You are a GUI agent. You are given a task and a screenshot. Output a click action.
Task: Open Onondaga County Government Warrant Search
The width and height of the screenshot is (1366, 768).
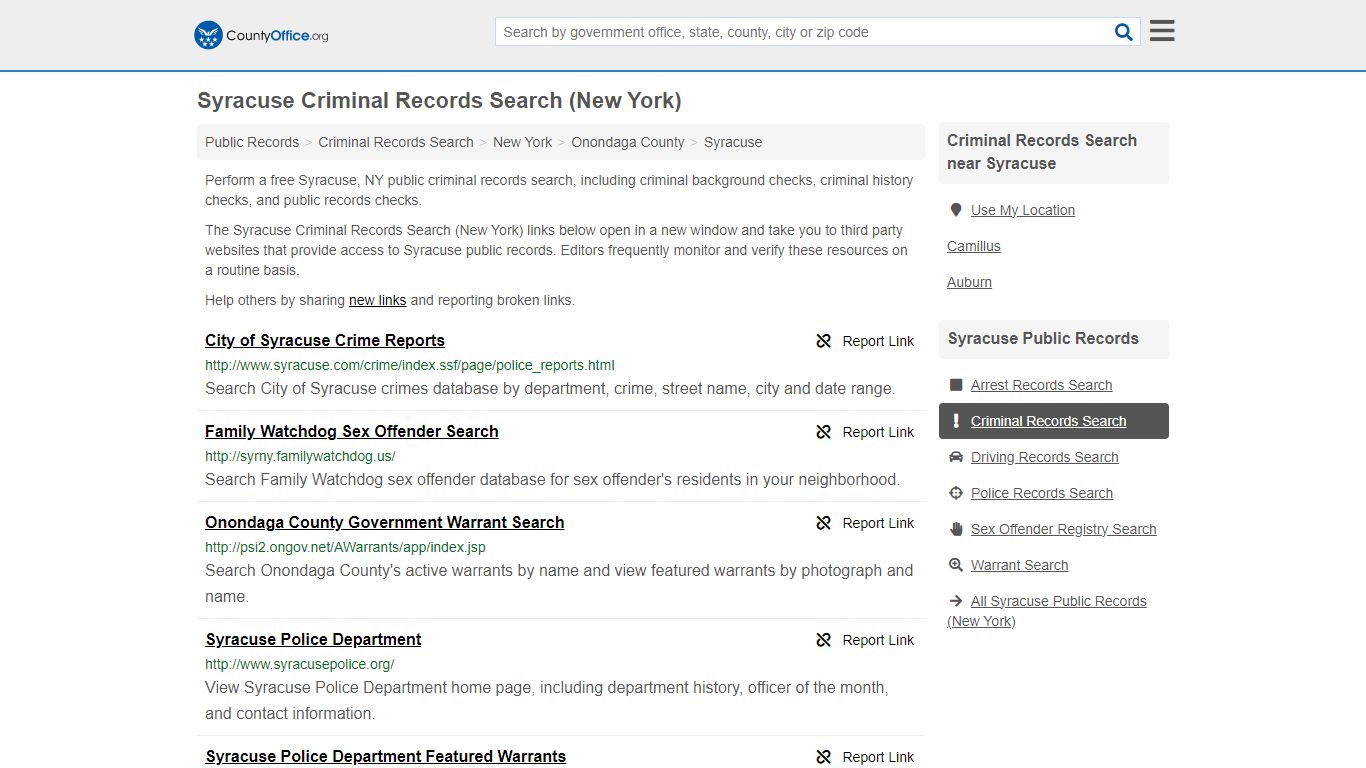point(385,522)
